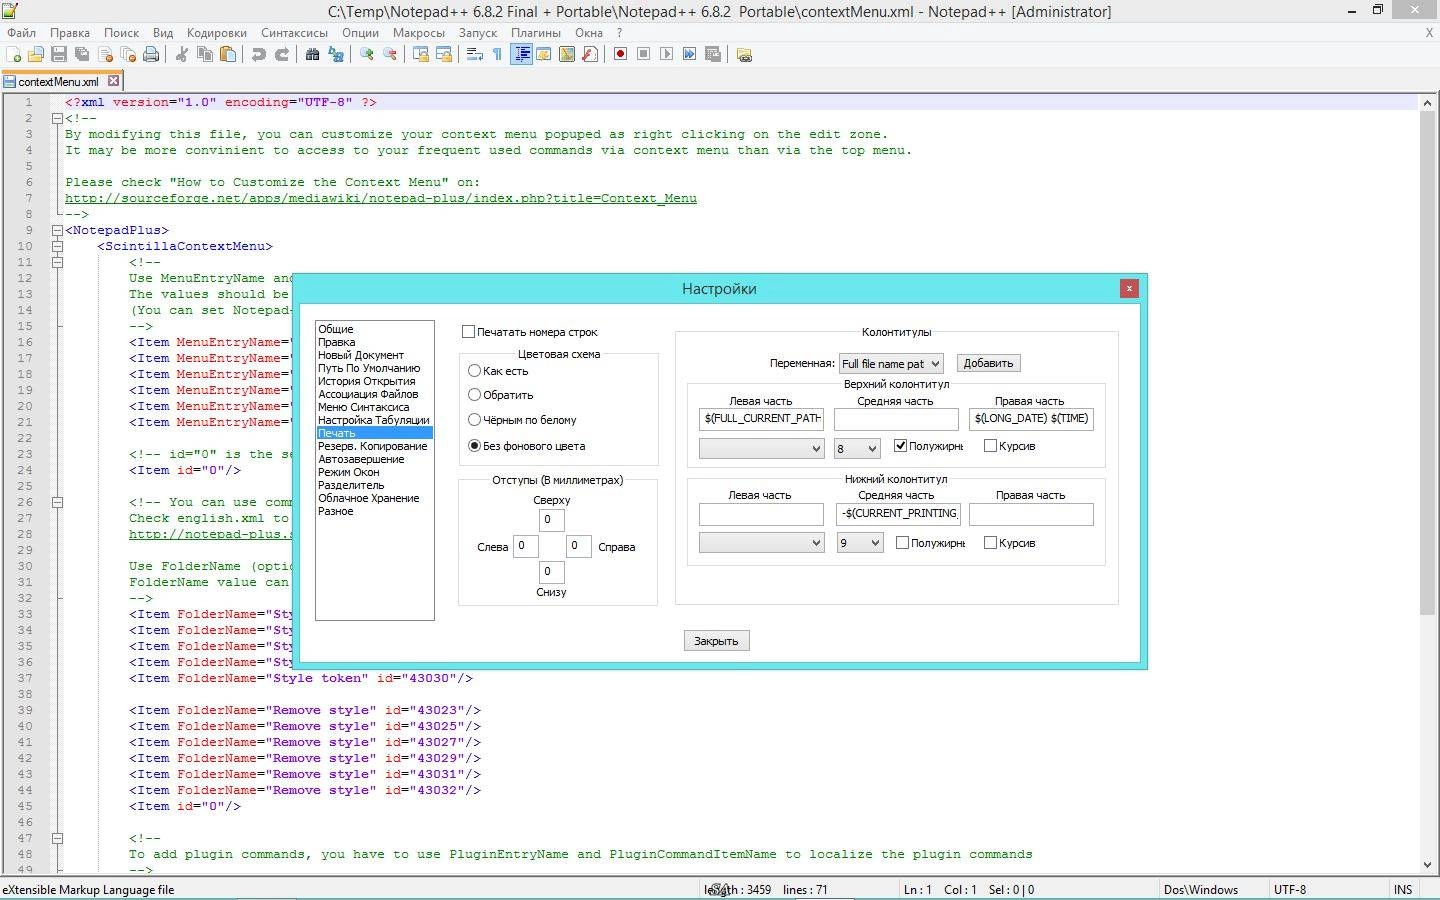
Task: Open the Function List icon
Action: coord(590,54)
